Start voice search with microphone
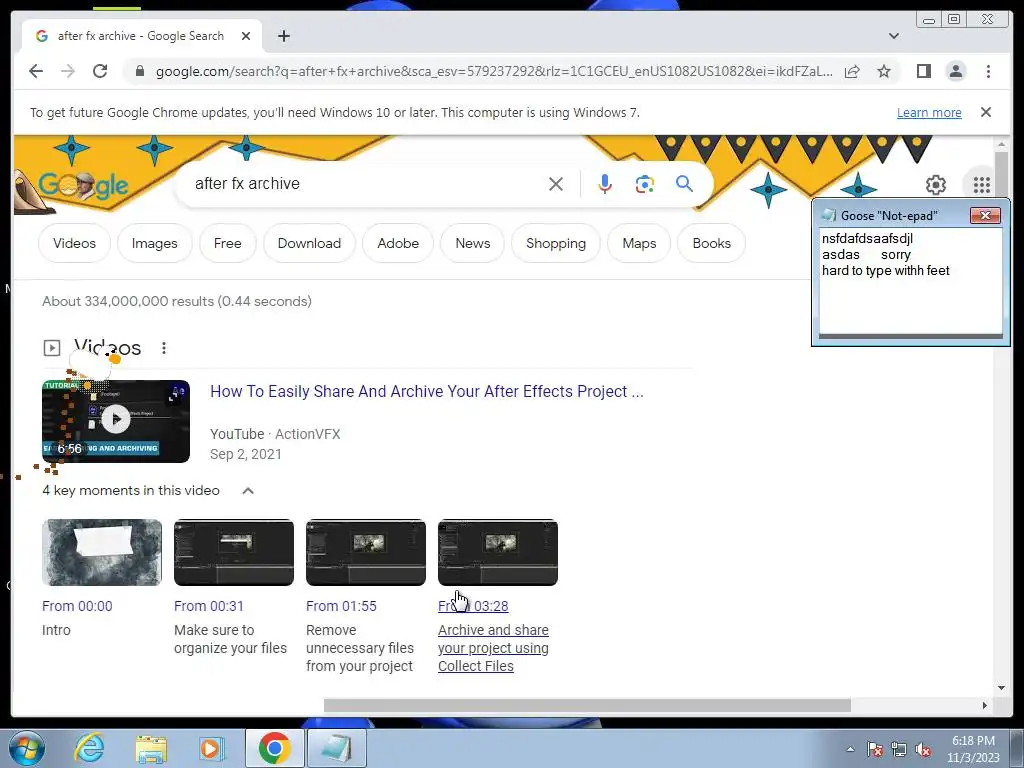This screenshot has width=1024, height=768. coord(605,184)
